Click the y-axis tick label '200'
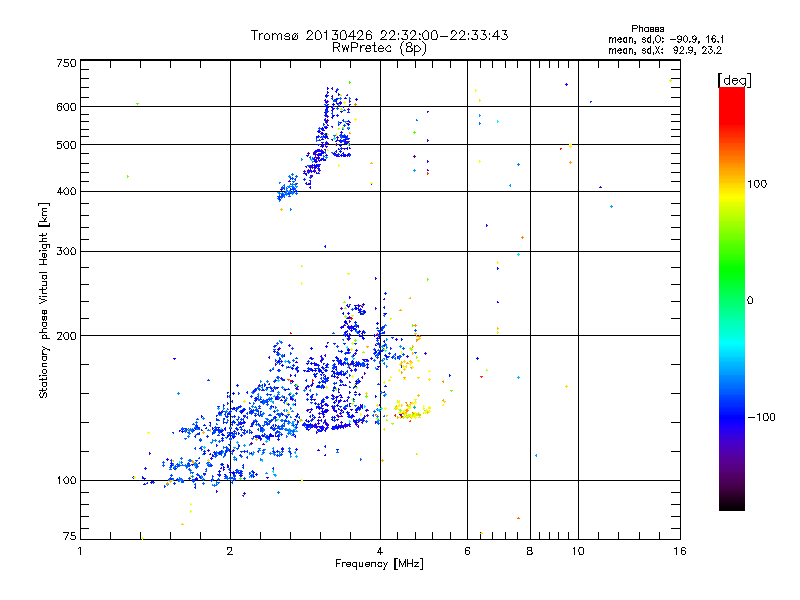Viewport: 800px width, 600px height. 66,336
